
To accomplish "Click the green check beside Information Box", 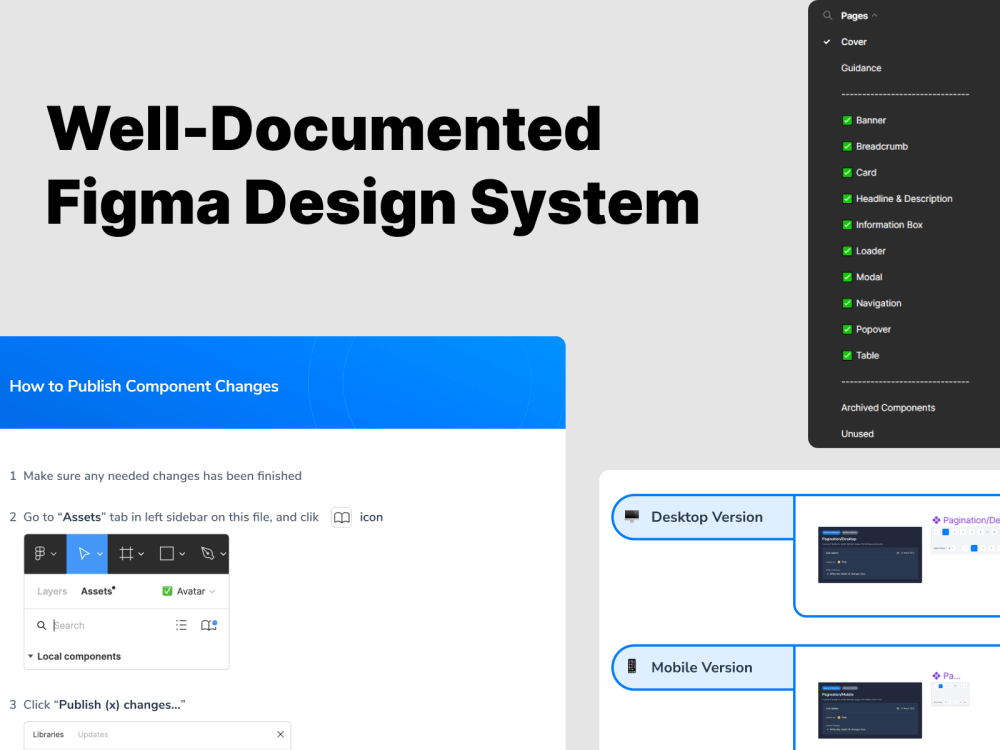I will click(847, 224).
